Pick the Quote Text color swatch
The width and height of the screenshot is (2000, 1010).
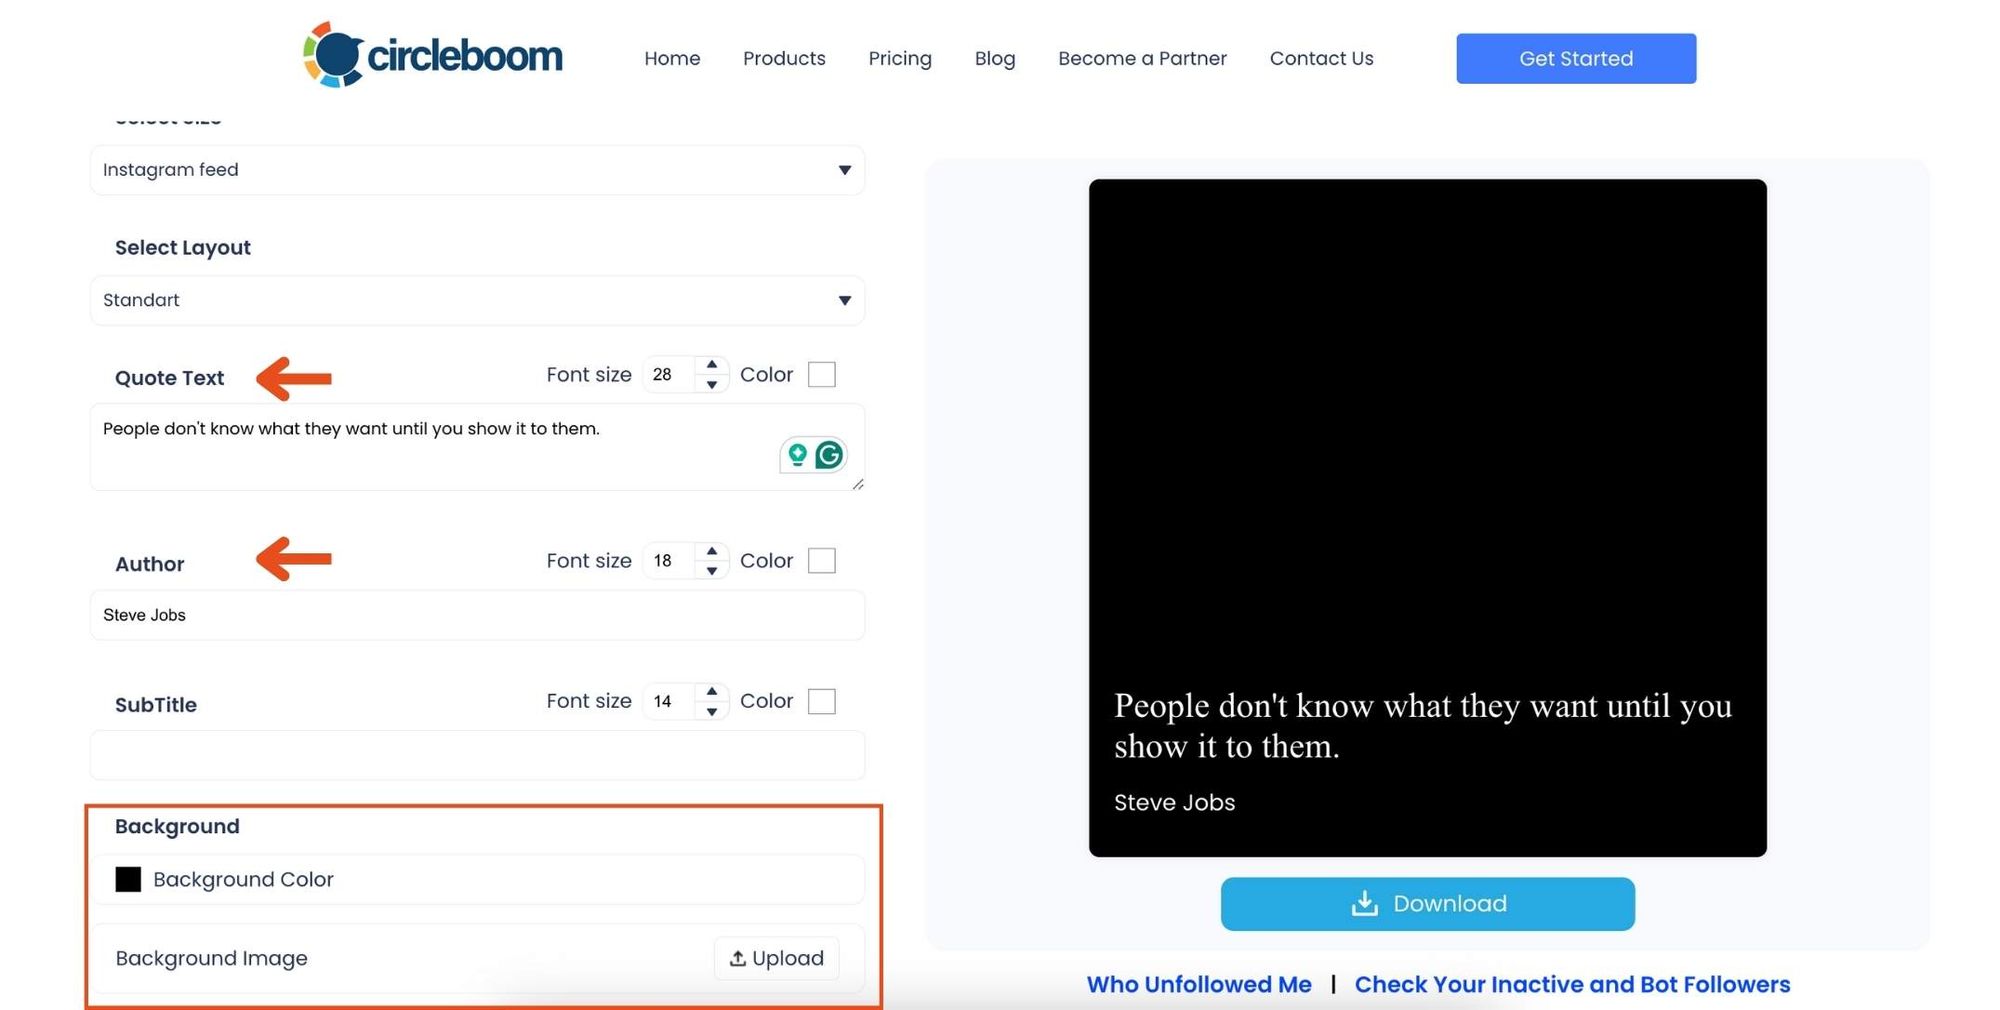(x=822, y=374)
